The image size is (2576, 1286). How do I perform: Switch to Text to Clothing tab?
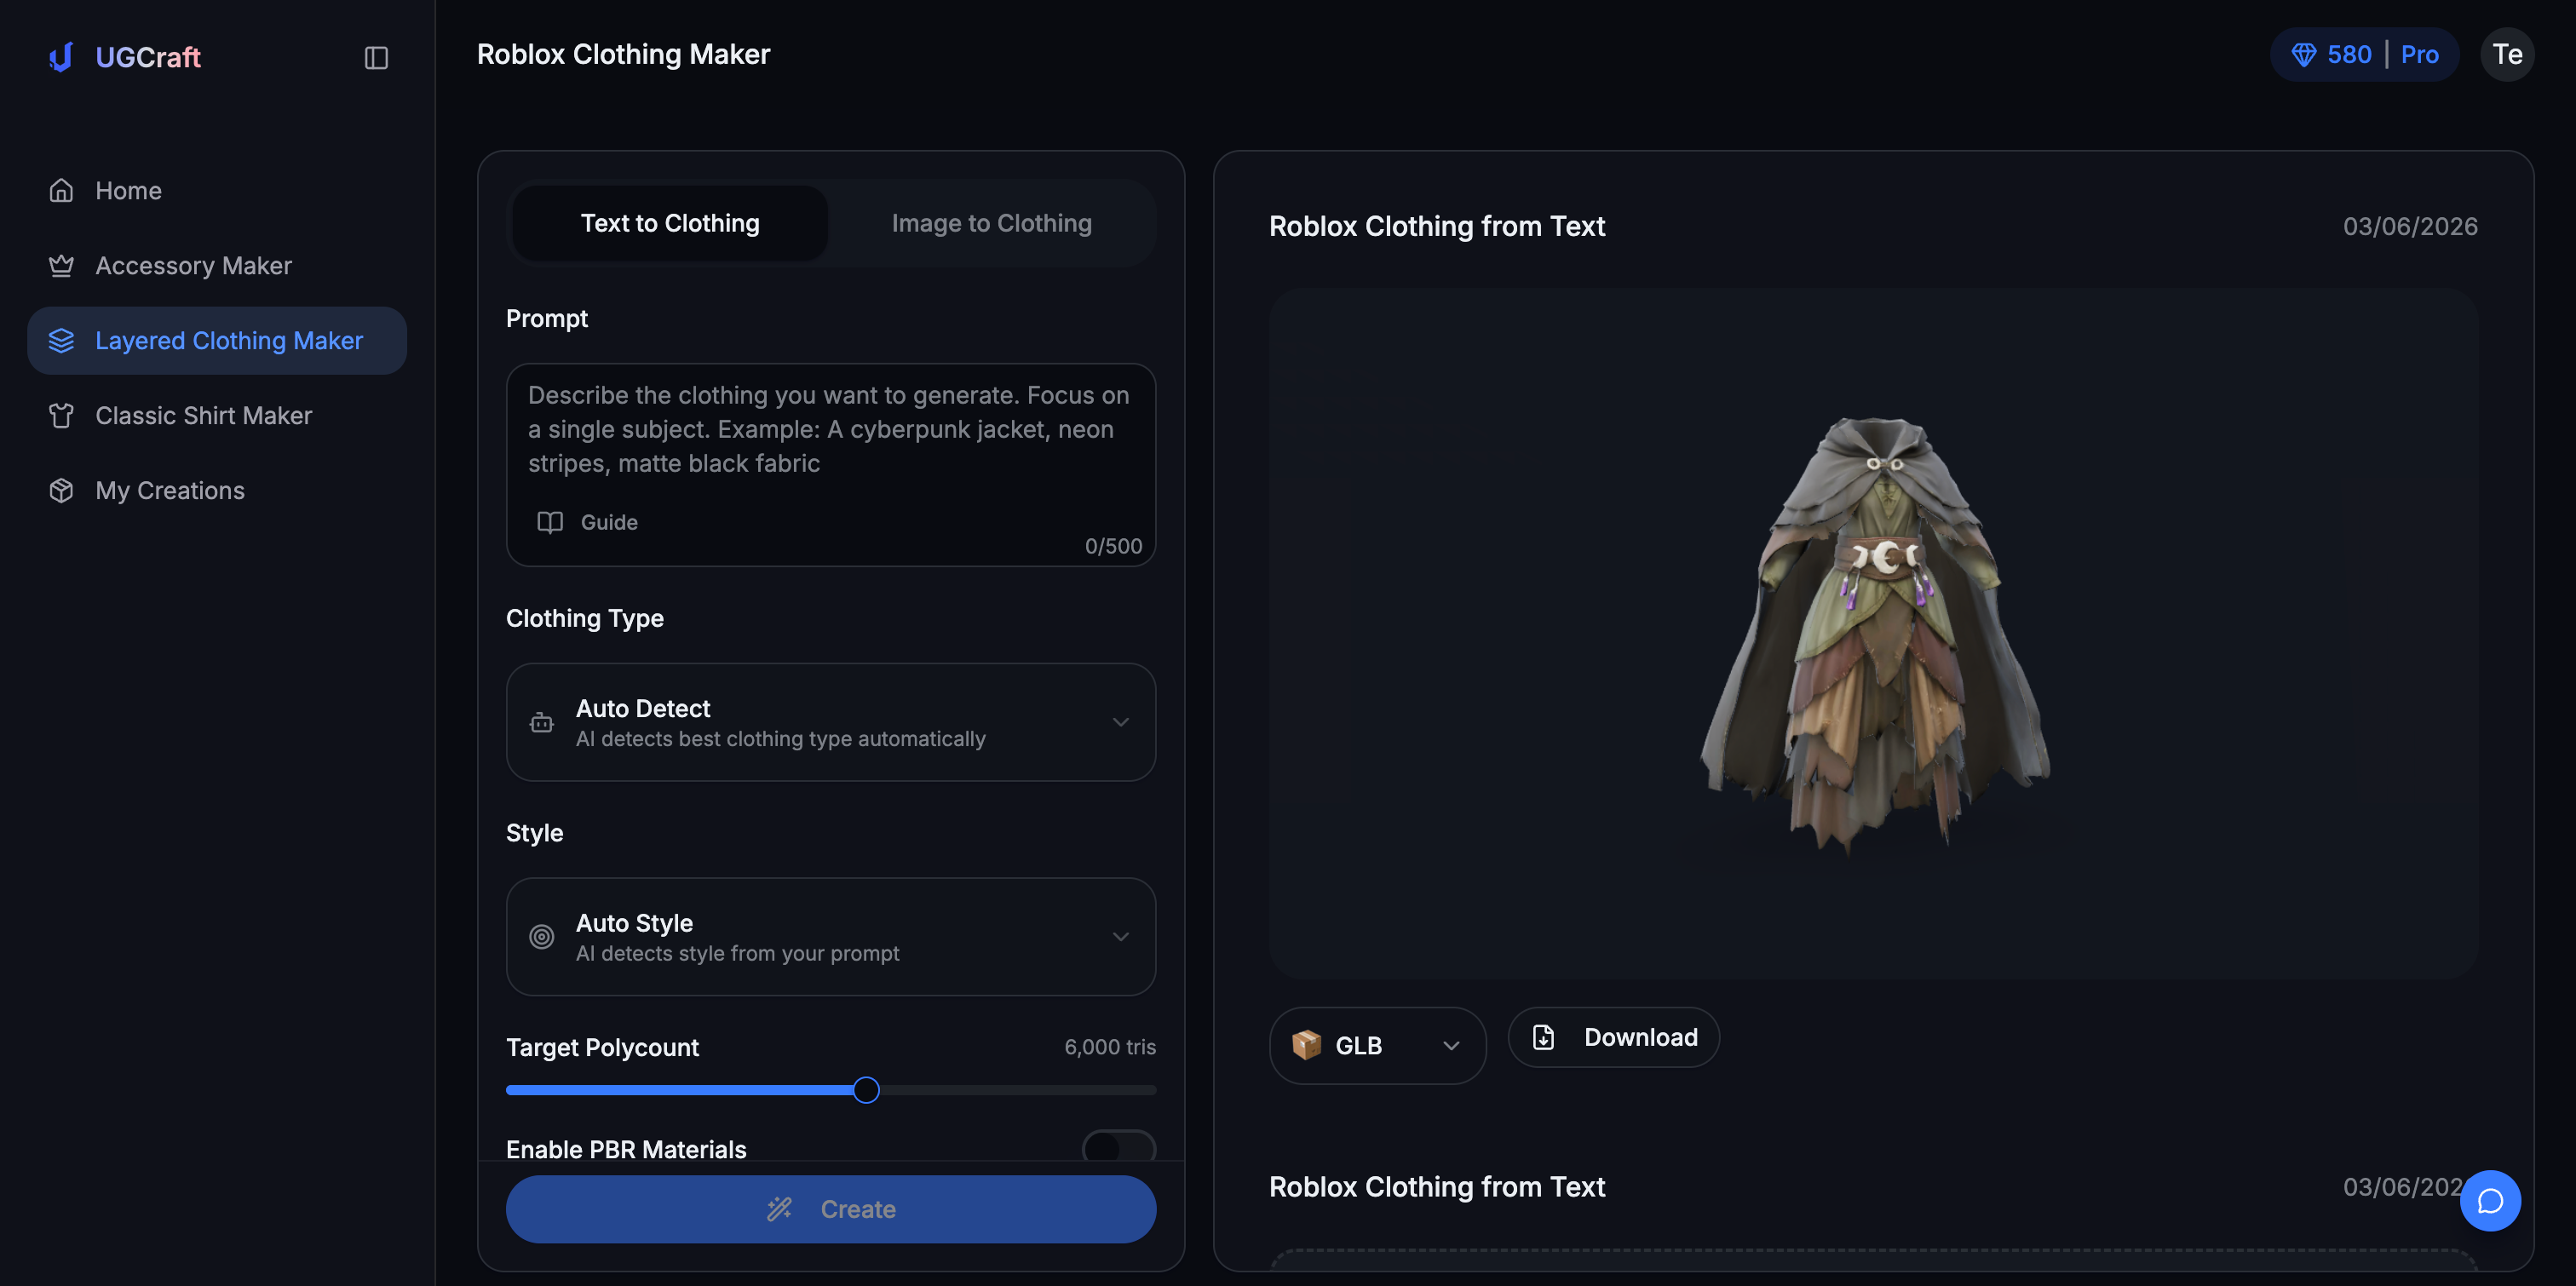click(x=670, y=223)
